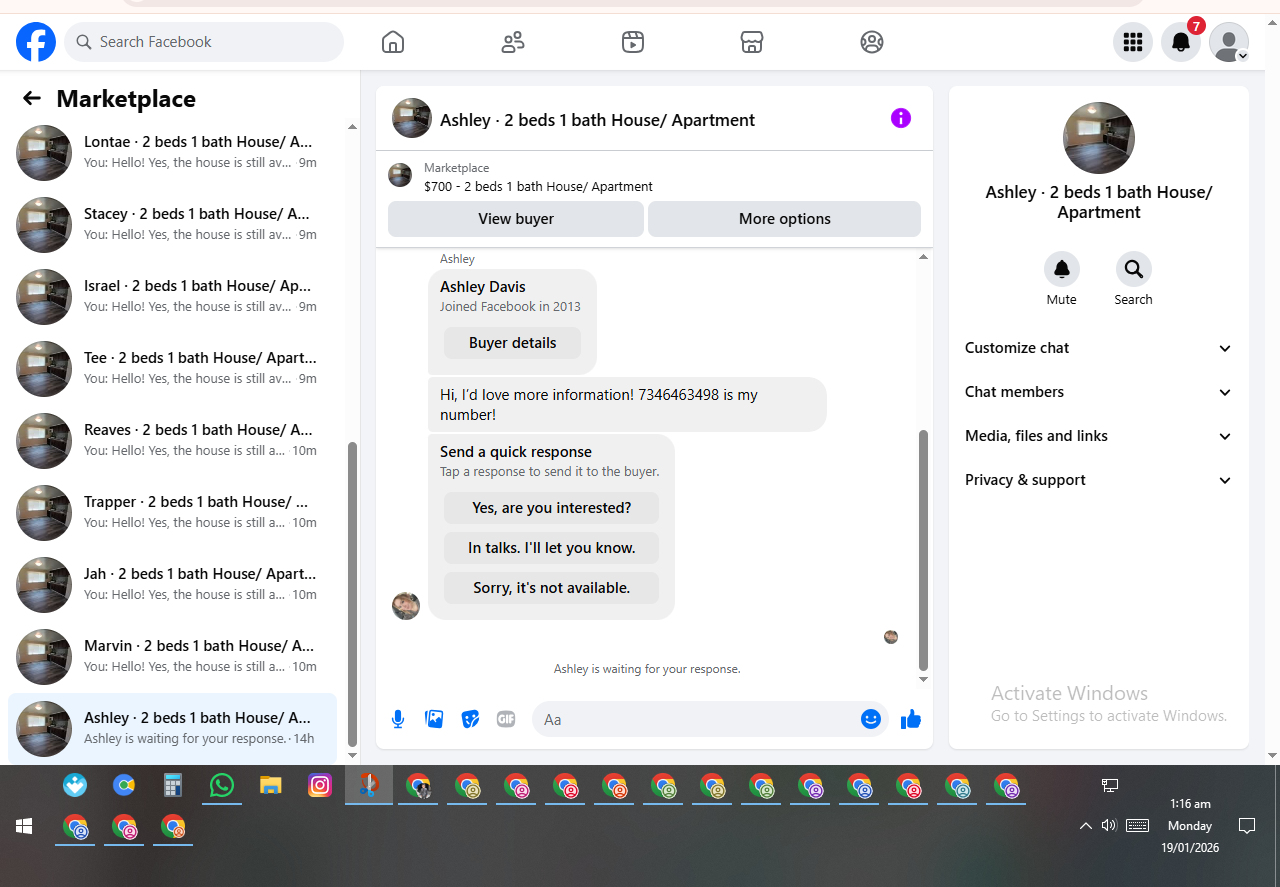Expand the Chat members section
This screenshot has height=887, width=1280.
(1098, 392)
